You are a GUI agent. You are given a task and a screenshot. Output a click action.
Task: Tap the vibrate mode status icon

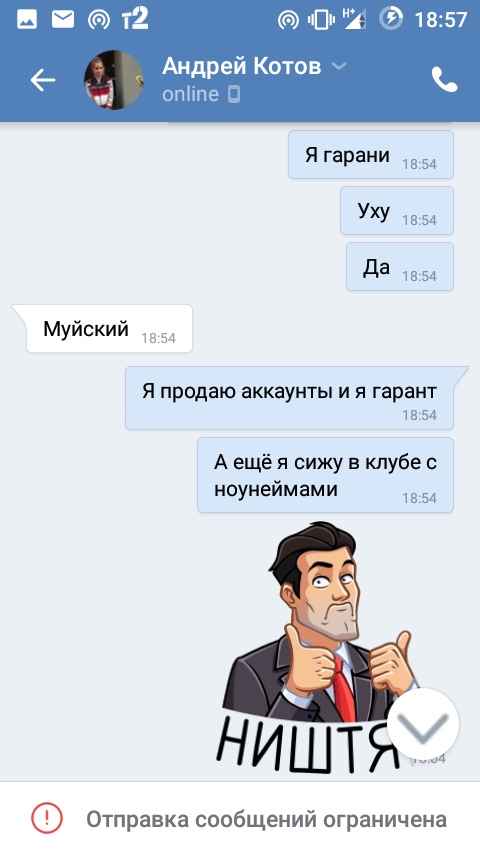point(321,20)
